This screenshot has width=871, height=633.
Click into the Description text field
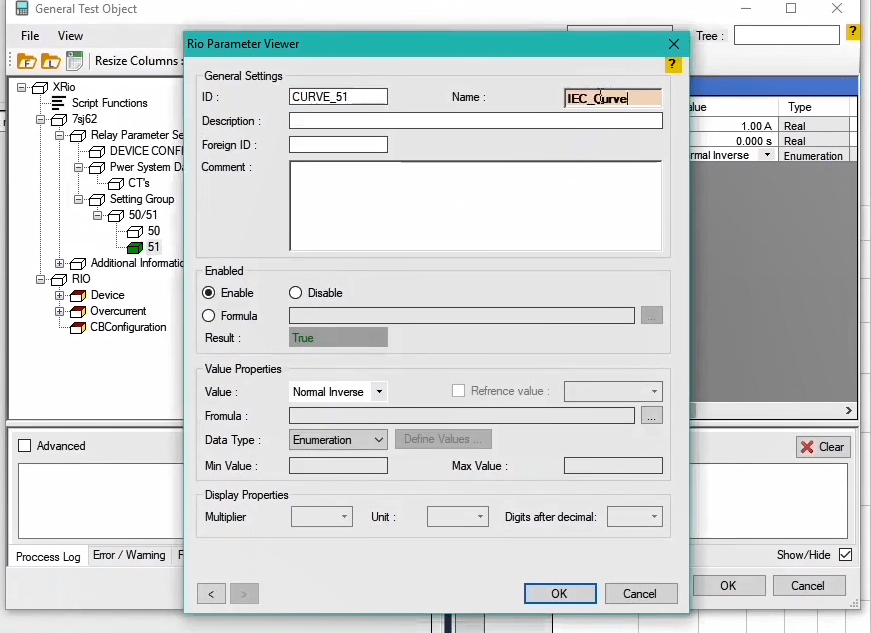(x=475, y=121)
